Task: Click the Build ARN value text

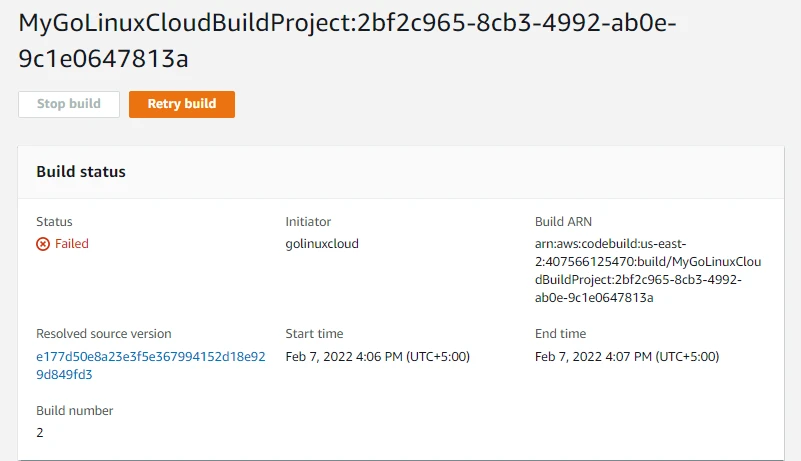Action: click(x=648, y=270)
